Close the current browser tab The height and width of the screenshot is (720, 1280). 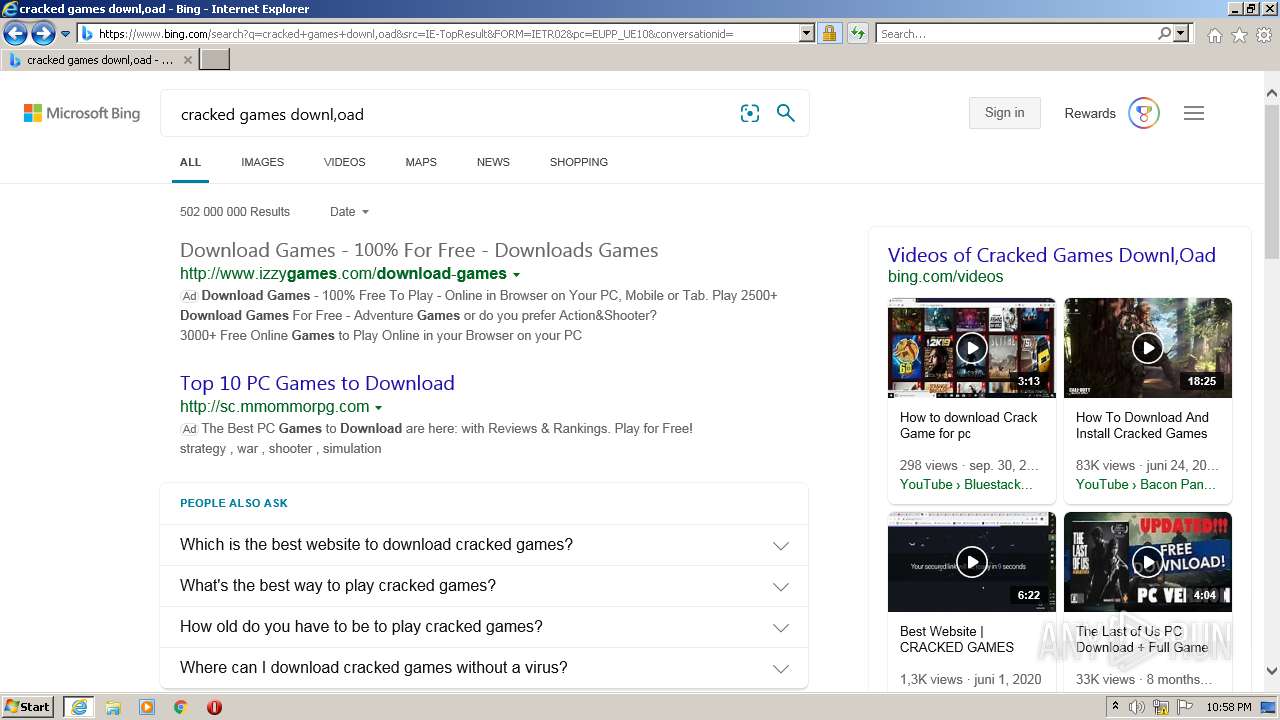188,60
